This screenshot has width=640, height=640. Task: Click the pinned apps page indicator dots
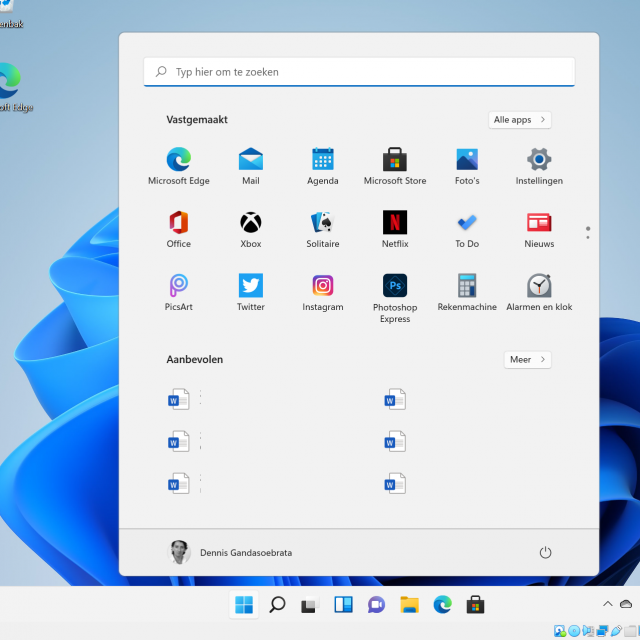[x=588, y=233]
